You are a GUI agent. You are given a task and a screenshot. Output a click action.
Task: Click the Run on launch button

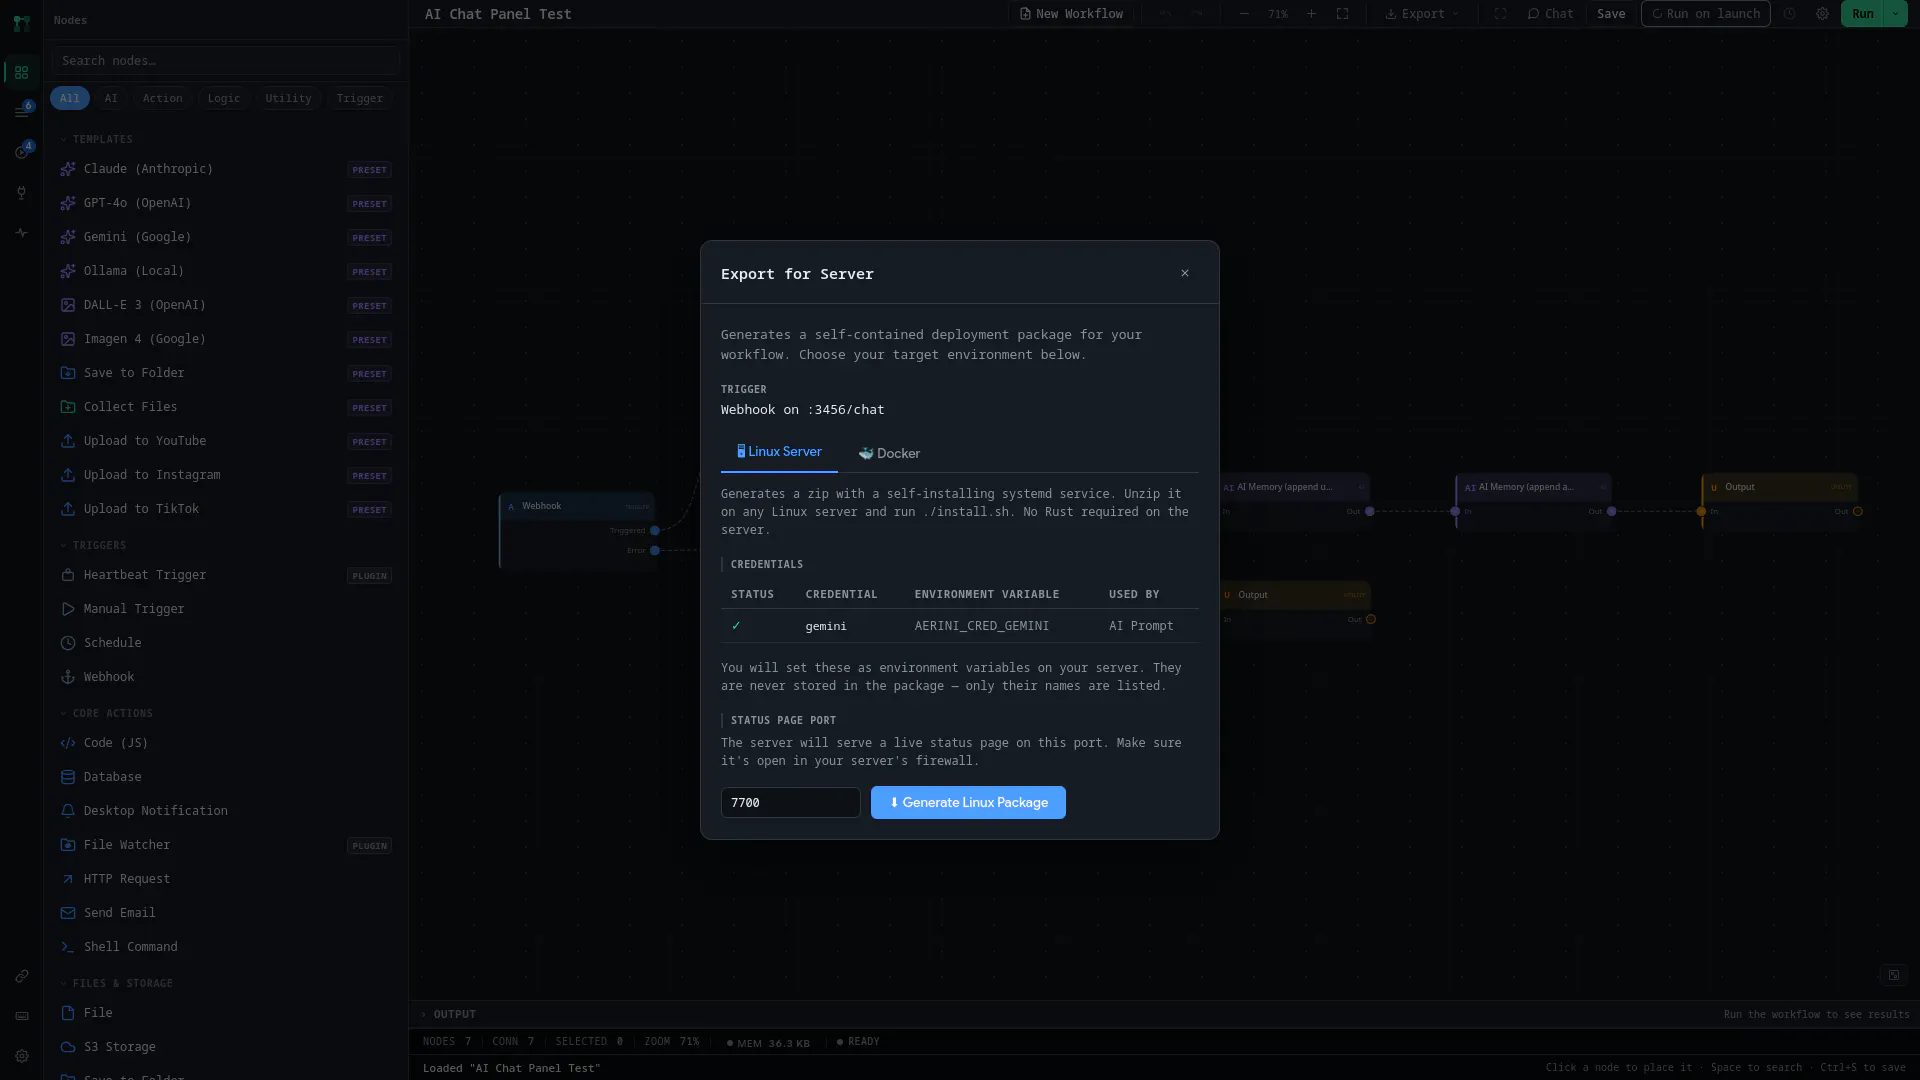[1706, 14]
